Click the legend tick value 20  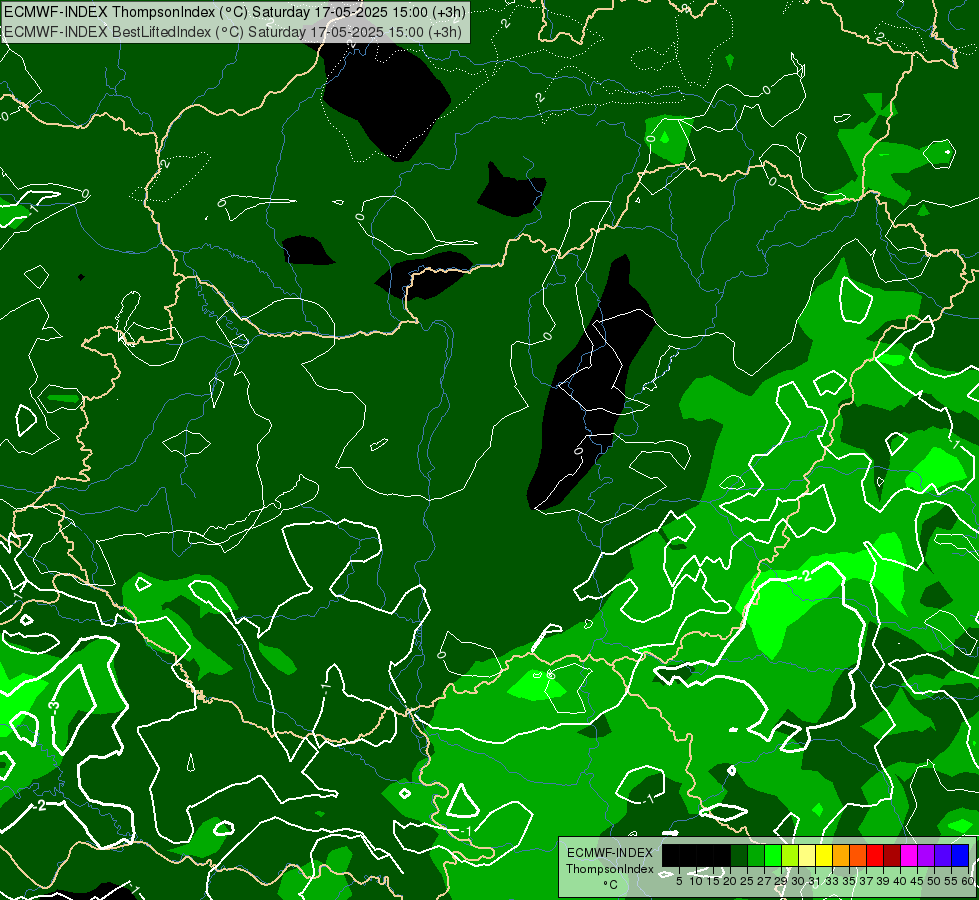(730, 881)
